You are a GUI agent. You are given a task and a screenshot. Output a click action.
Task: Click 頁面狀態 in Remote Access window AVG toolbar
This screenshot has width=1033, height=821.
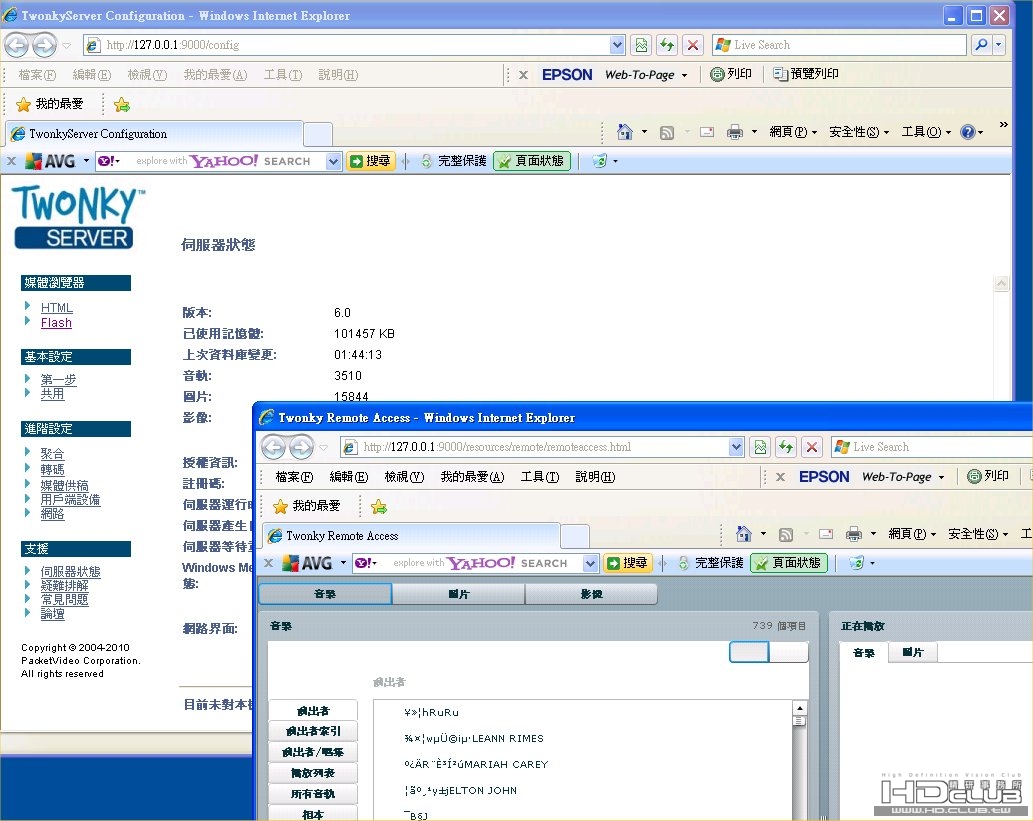[789, 563]
